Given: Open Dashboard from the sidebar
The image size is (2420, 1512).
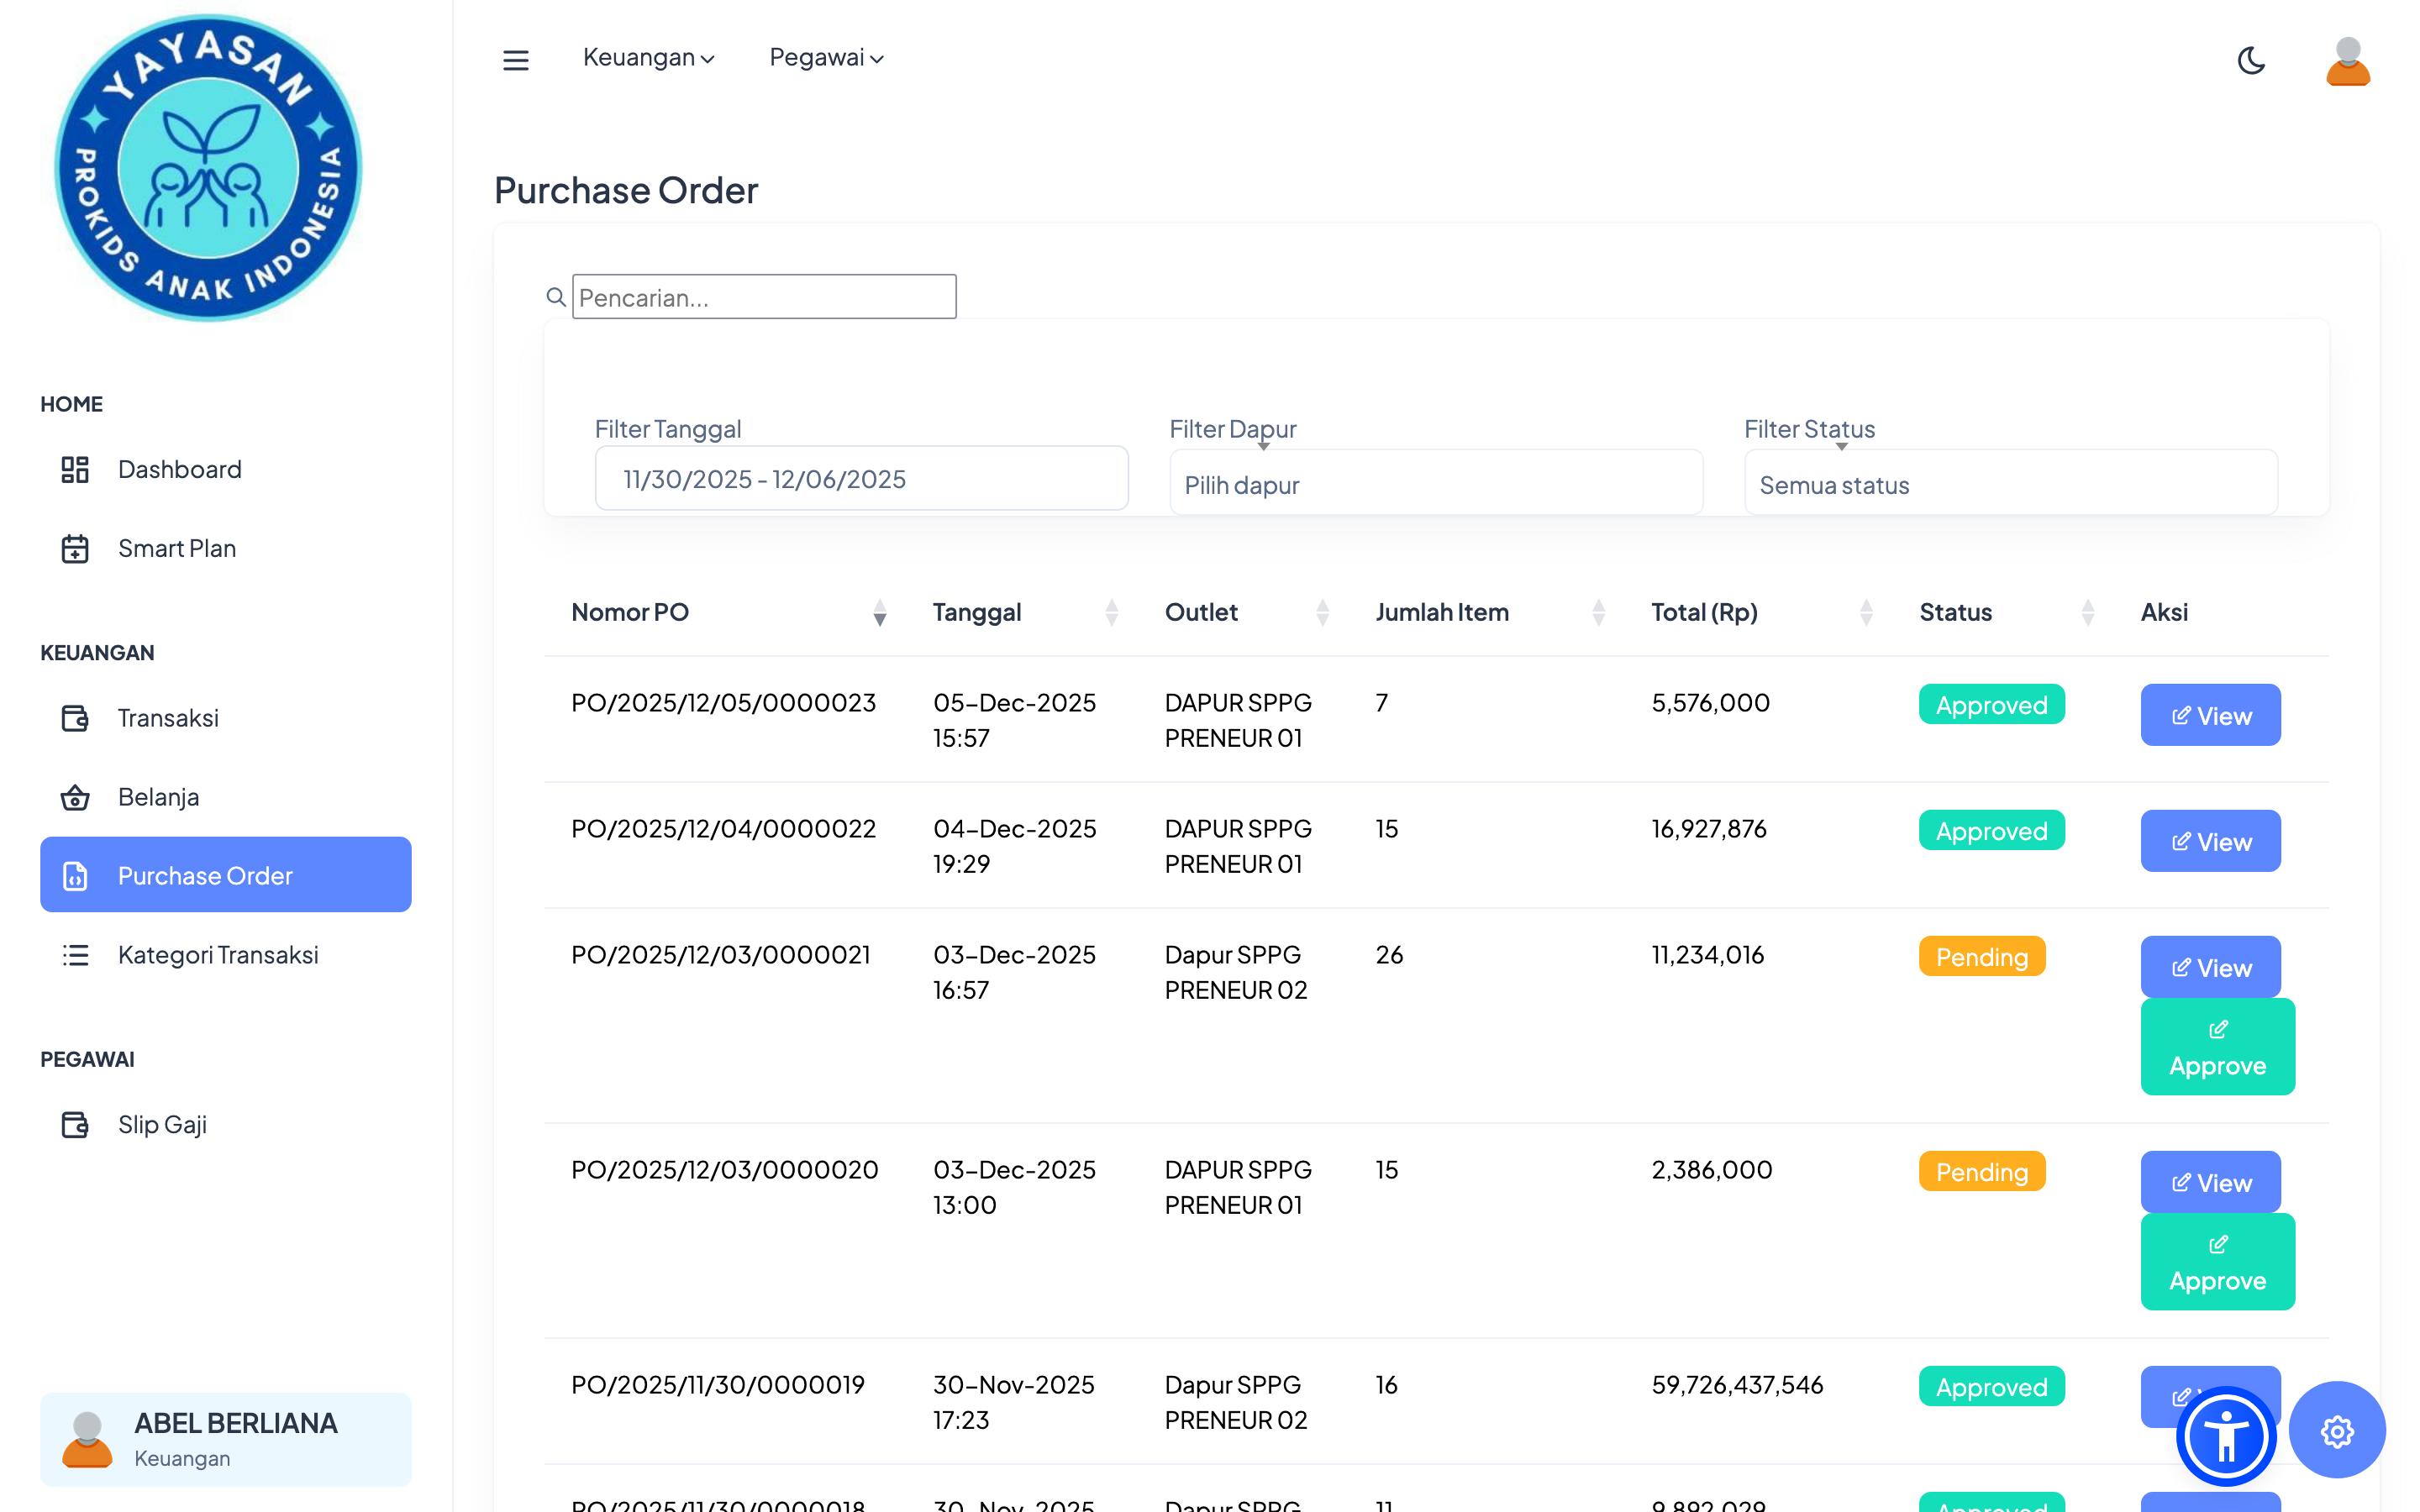Looking at the screenshot, I should pyautogui.click(x=179, y=469).
